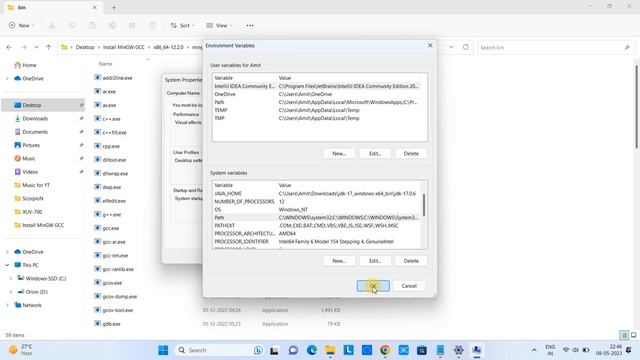Click Cancel in Environment Variables dialog
The height and width of the screenshot is (360, 640).
pyautogui.click(x=409, y=286)
